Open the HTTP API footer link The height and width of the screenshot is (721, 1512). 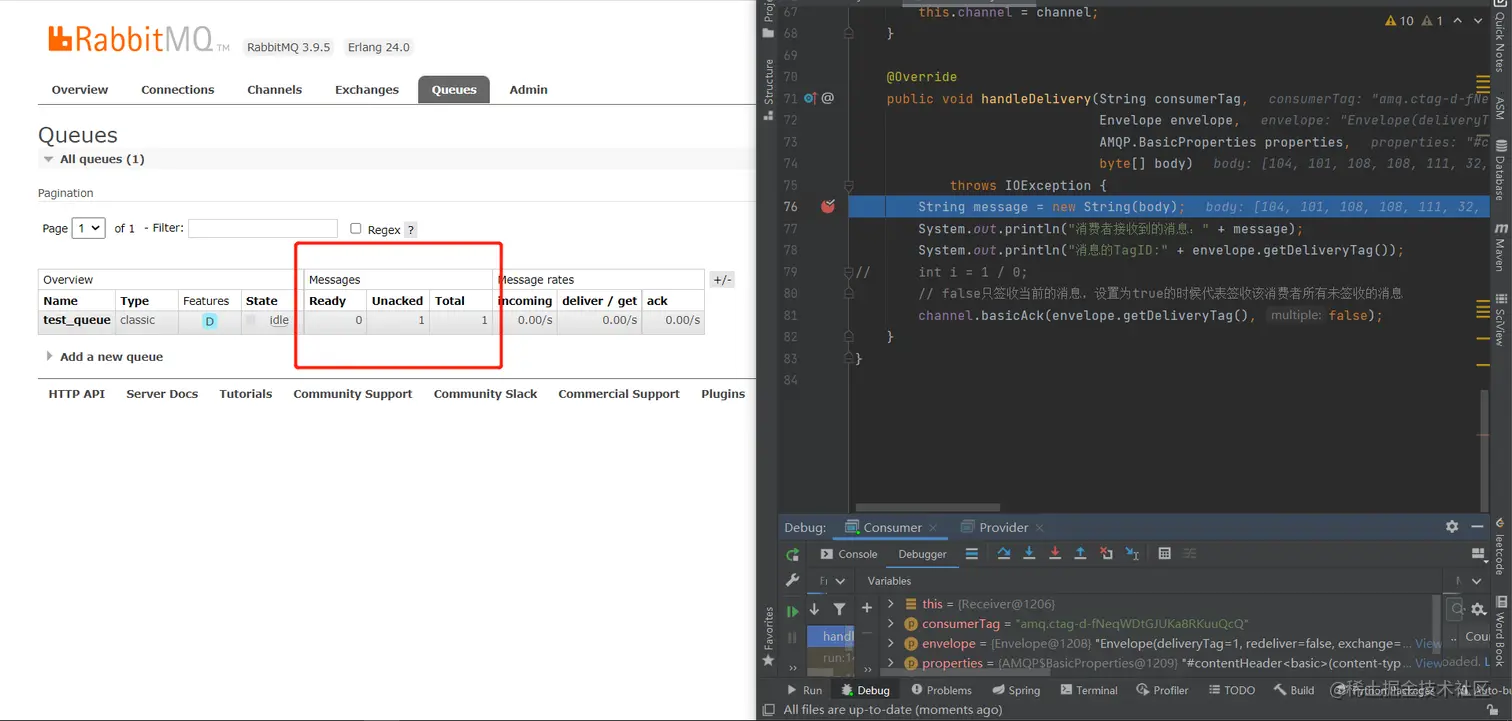76,394
